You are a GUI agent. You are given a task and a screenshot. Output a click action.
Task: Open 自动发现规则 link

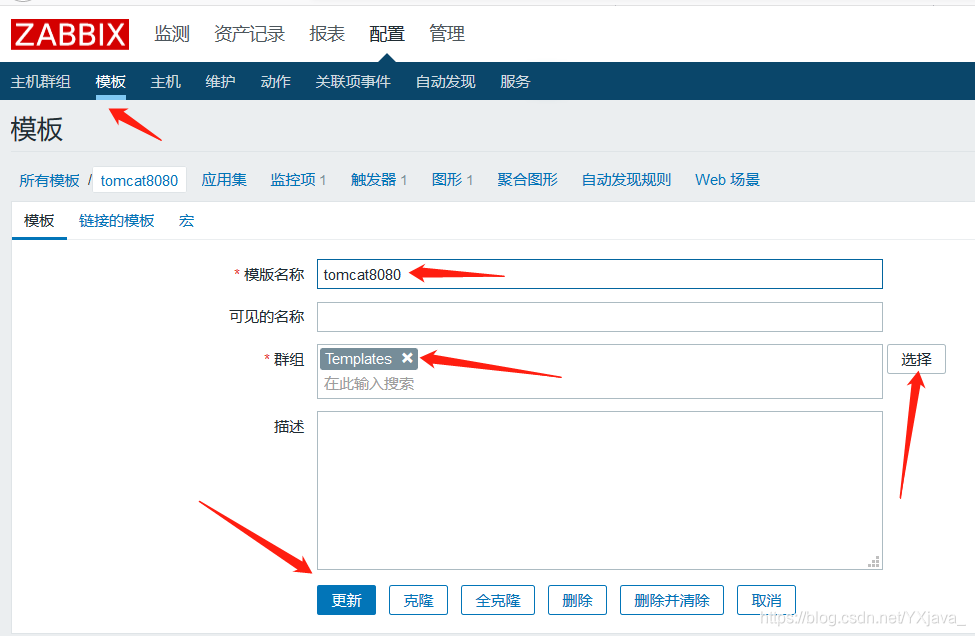pyautogui.click(x=626, y=180)
